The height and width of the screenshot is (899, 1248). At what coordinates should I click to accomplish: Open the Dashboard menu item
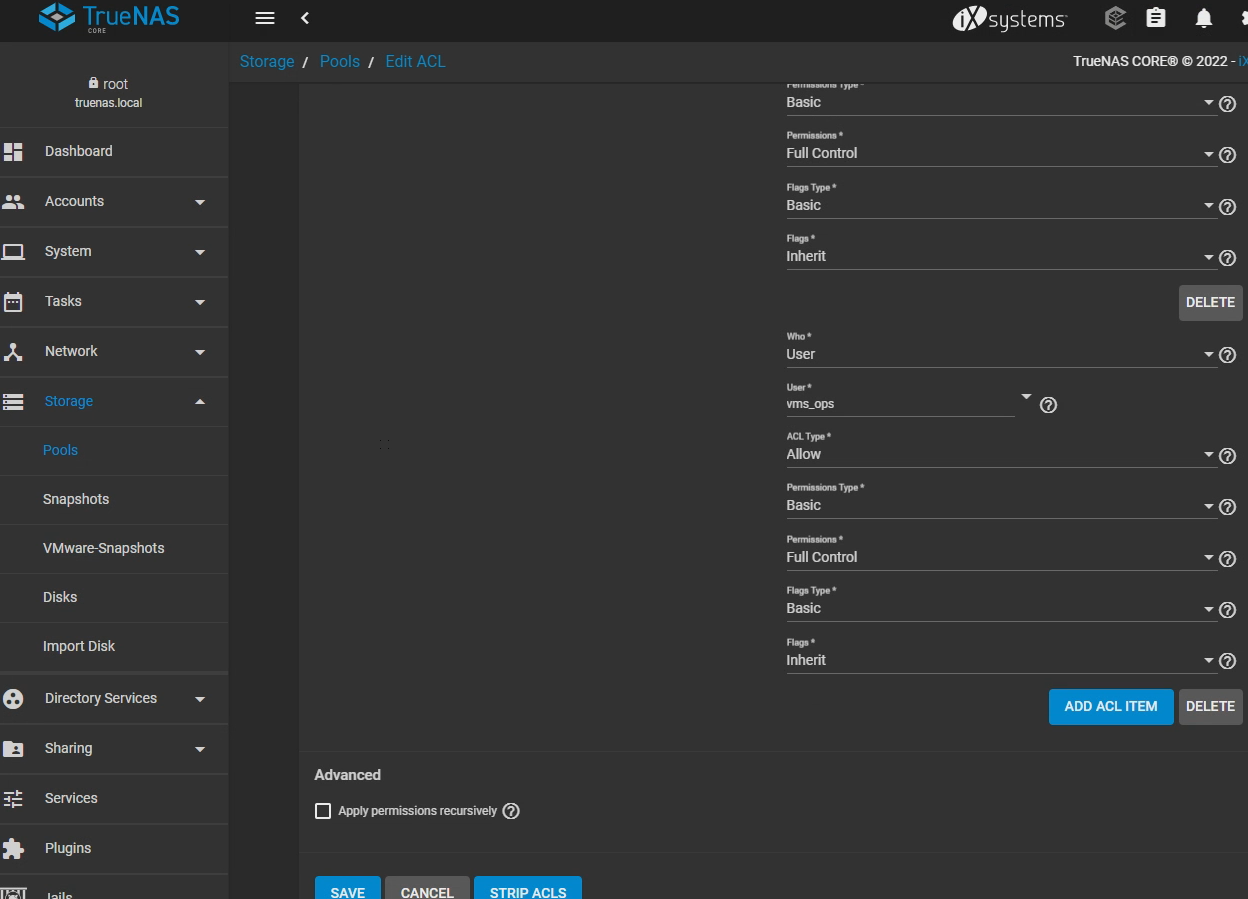click(x=114, y=152)
